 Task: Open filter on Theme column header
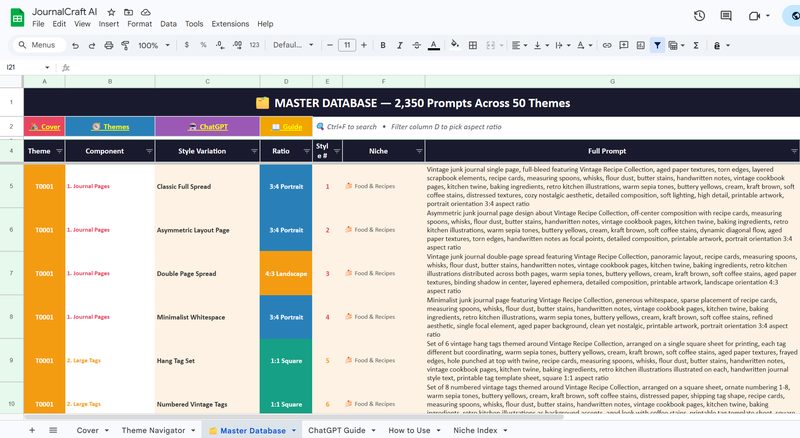59,151
